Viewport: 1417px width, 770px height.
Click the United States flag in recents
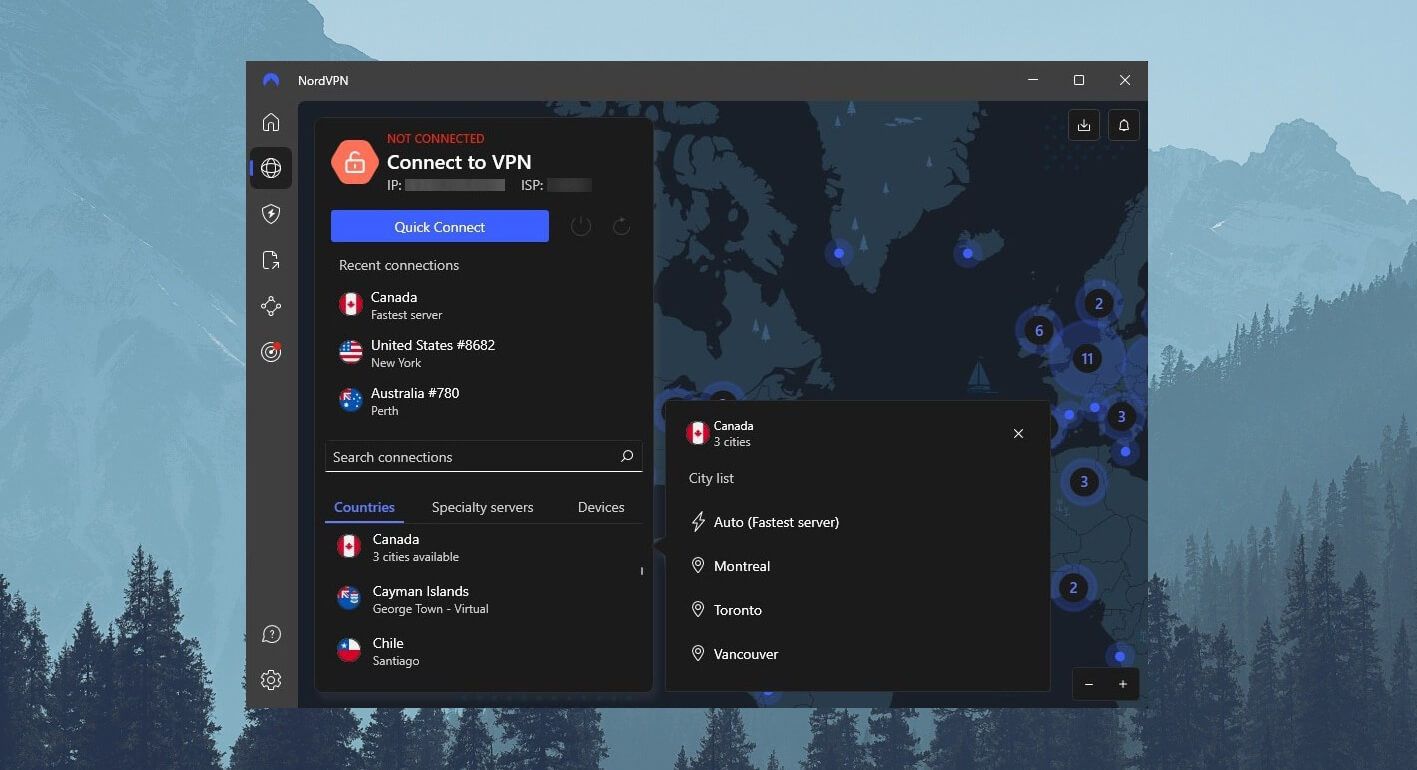coord(351,353)
